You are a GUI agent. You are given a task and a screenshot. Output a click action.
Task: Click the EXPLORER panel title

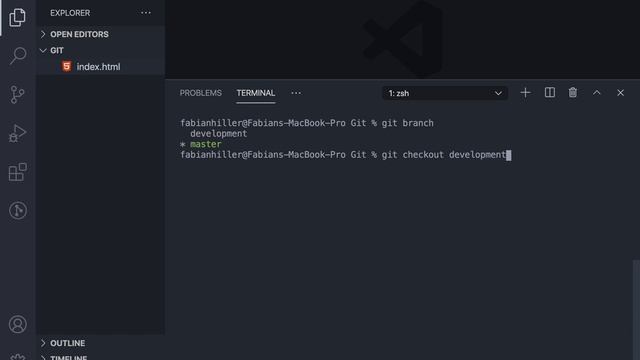70,13
